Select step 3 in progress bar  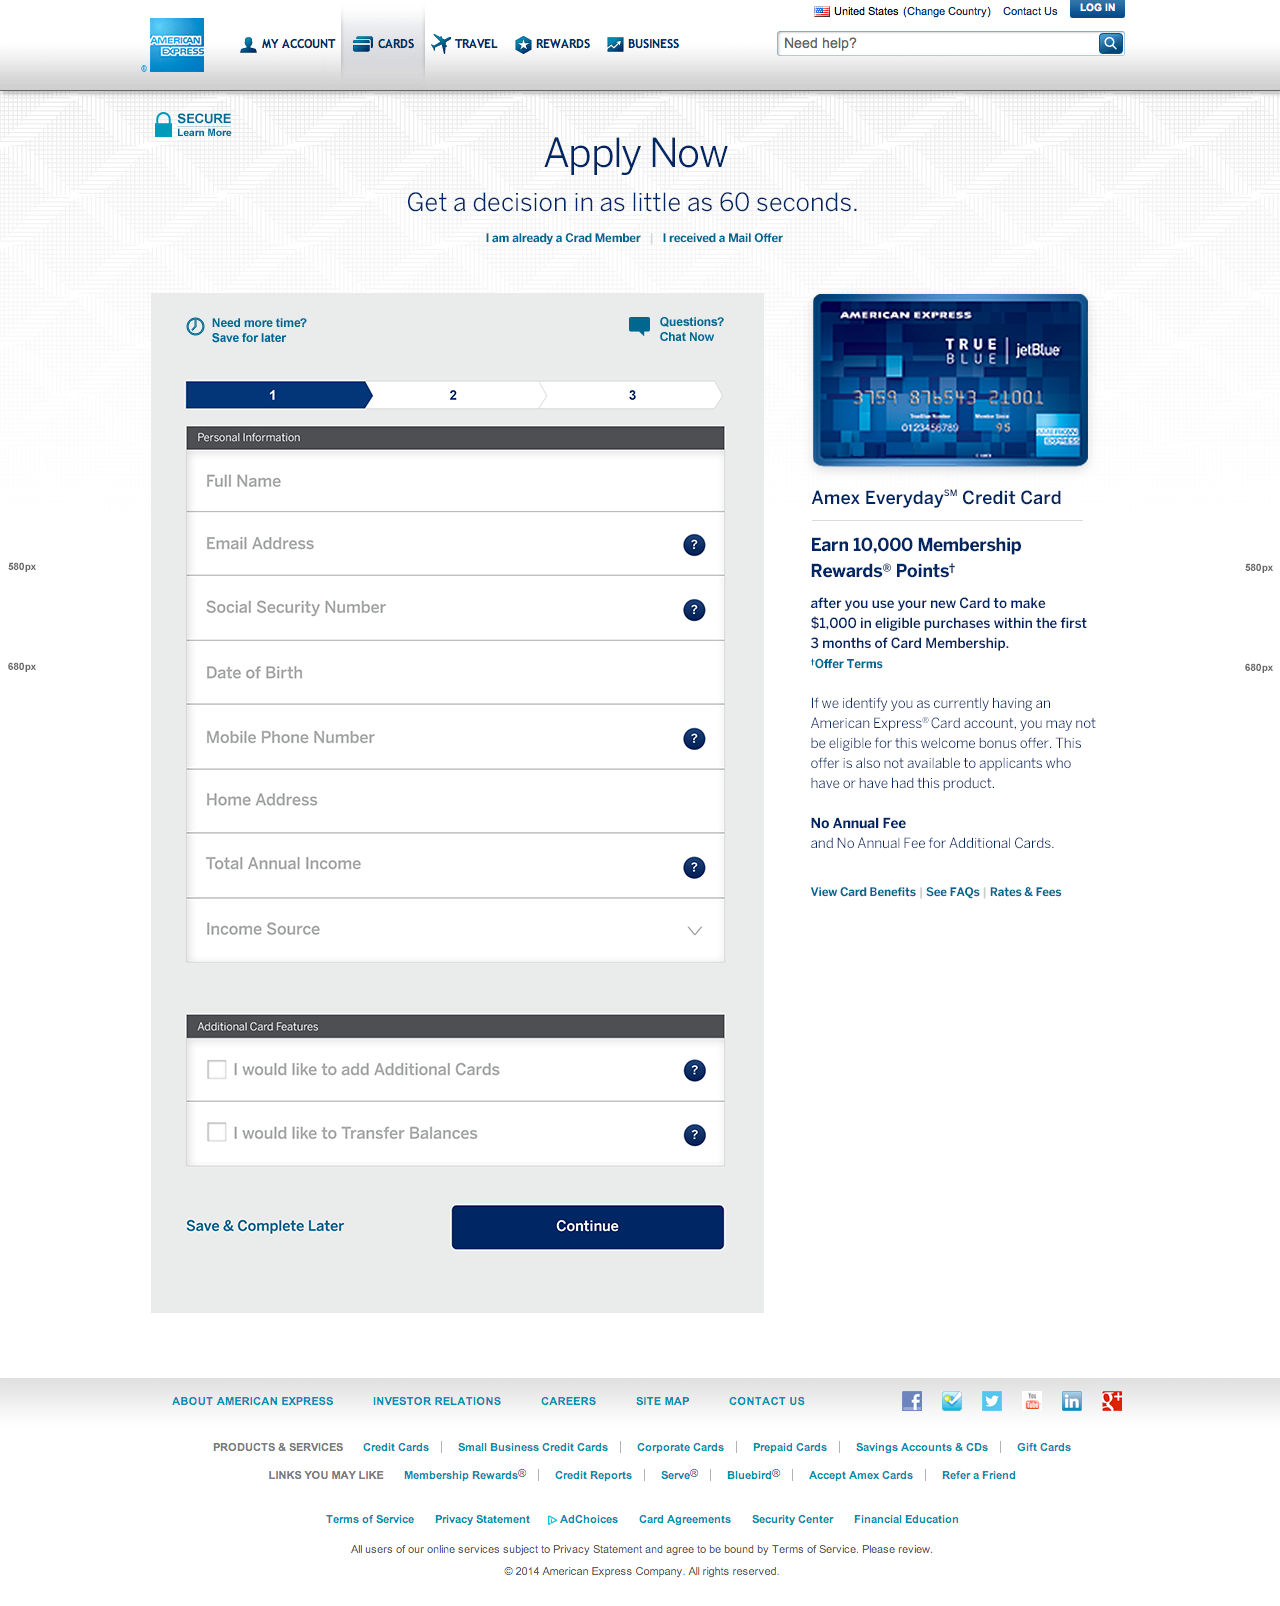coord(633,395)
